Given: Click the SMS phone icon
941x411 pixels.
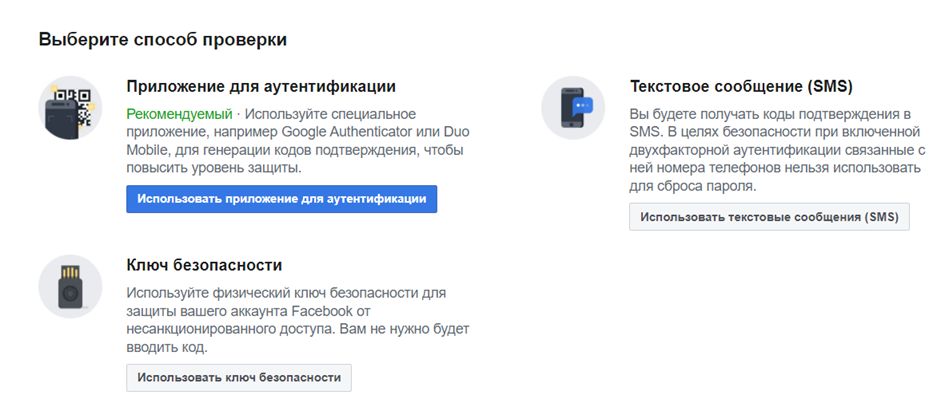Looking at the screenshot, I should coord(573,106).
